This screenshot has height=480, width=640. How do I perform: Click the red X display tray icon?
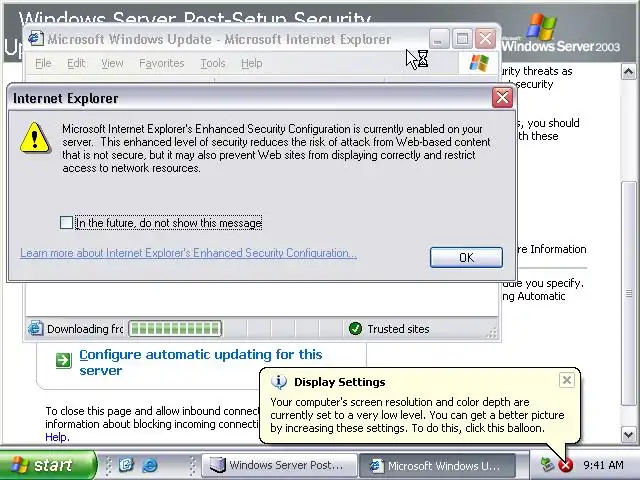[565, 465]
